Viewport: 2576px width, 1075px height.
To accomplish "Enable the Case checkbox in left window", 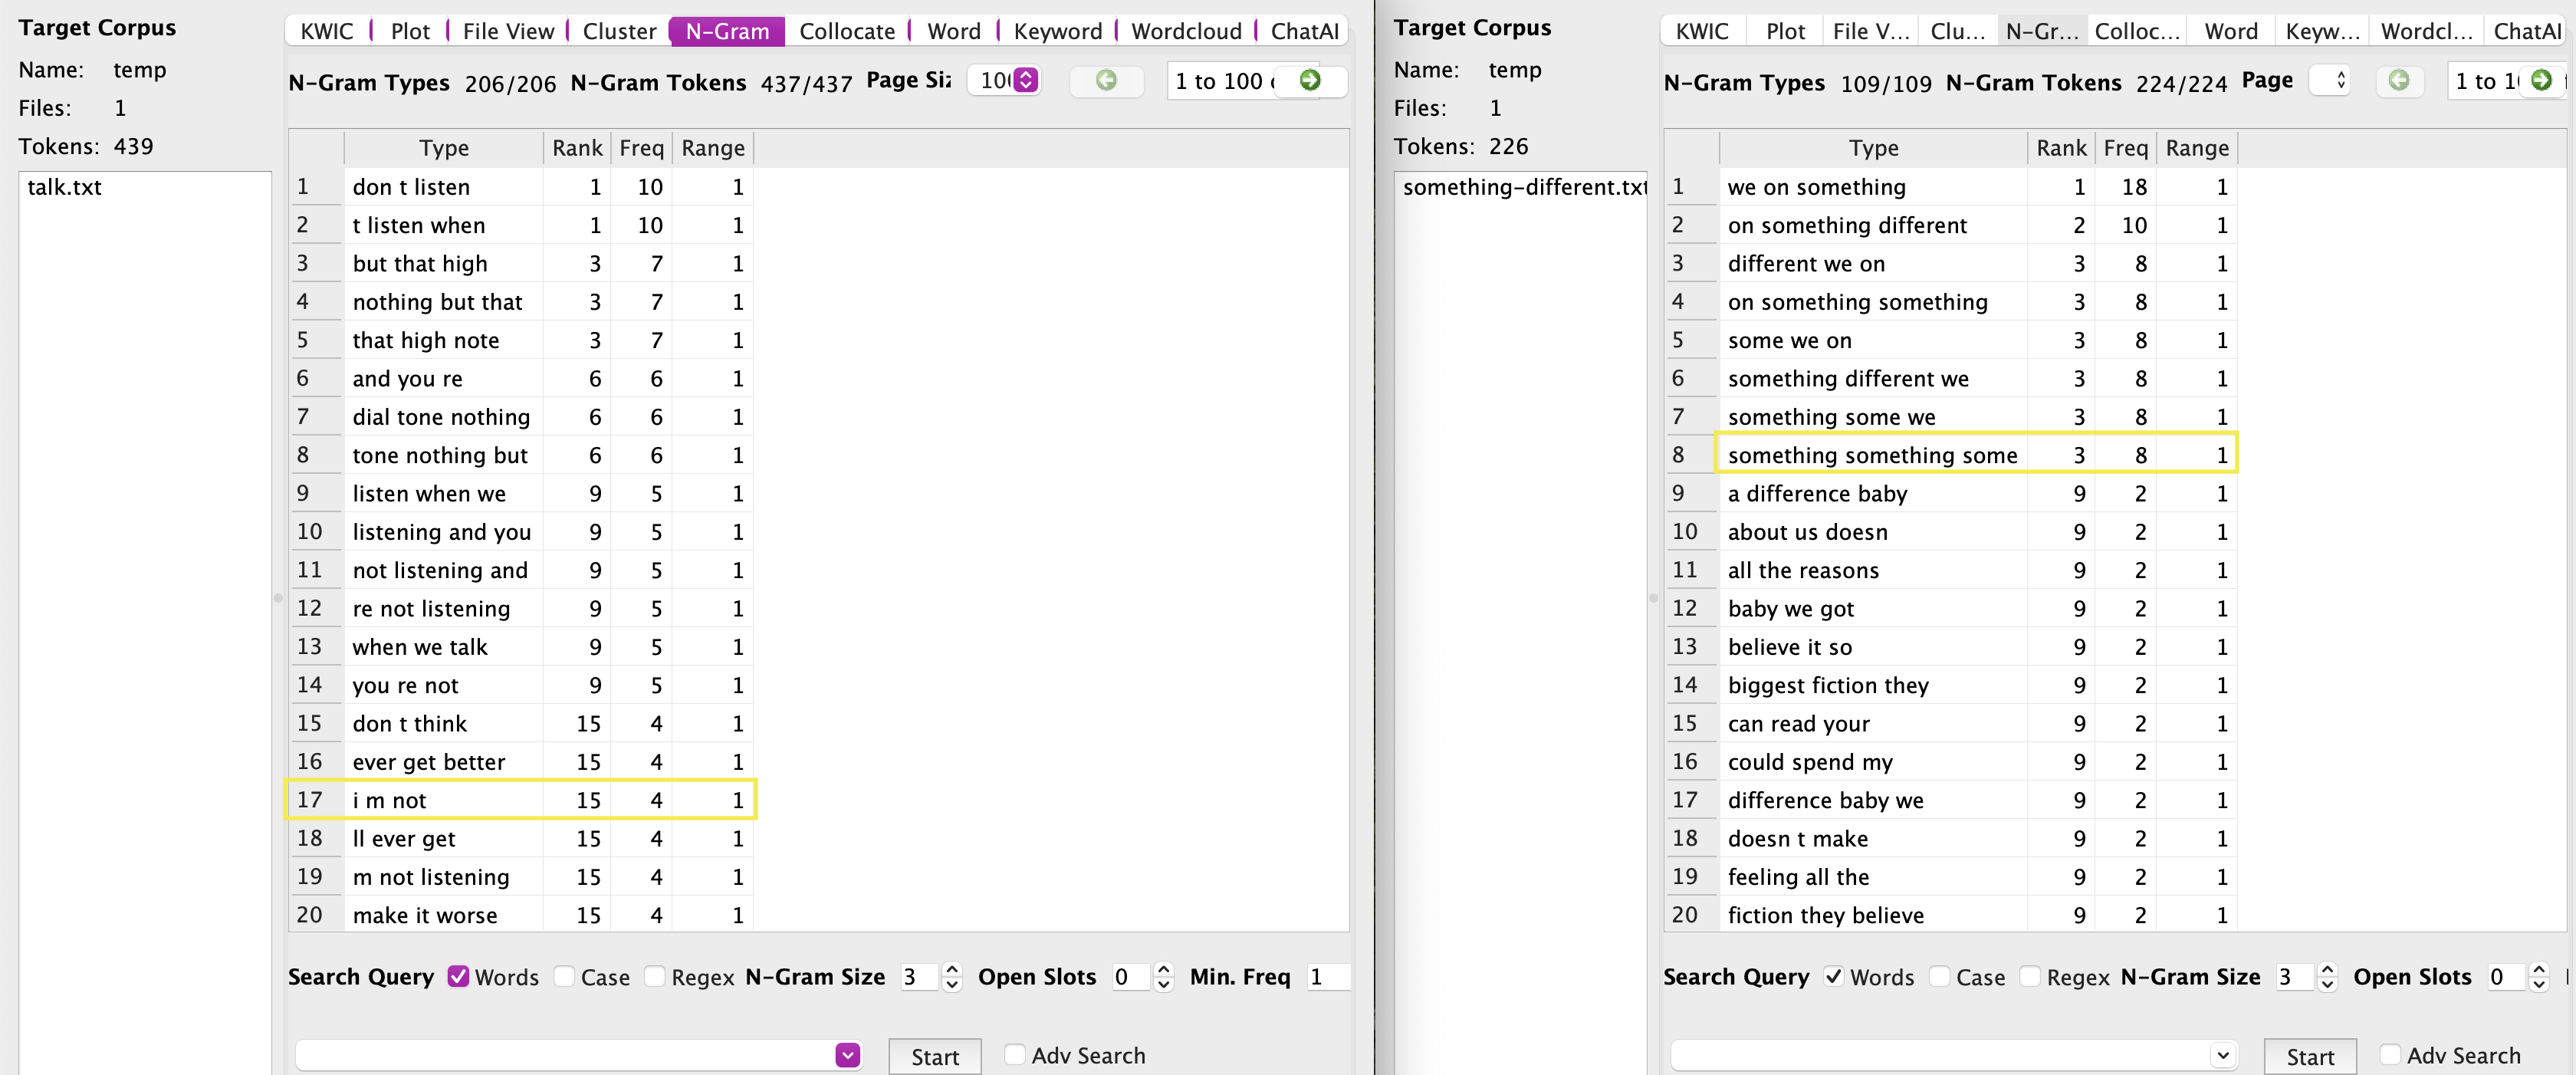I will [564, 976].
